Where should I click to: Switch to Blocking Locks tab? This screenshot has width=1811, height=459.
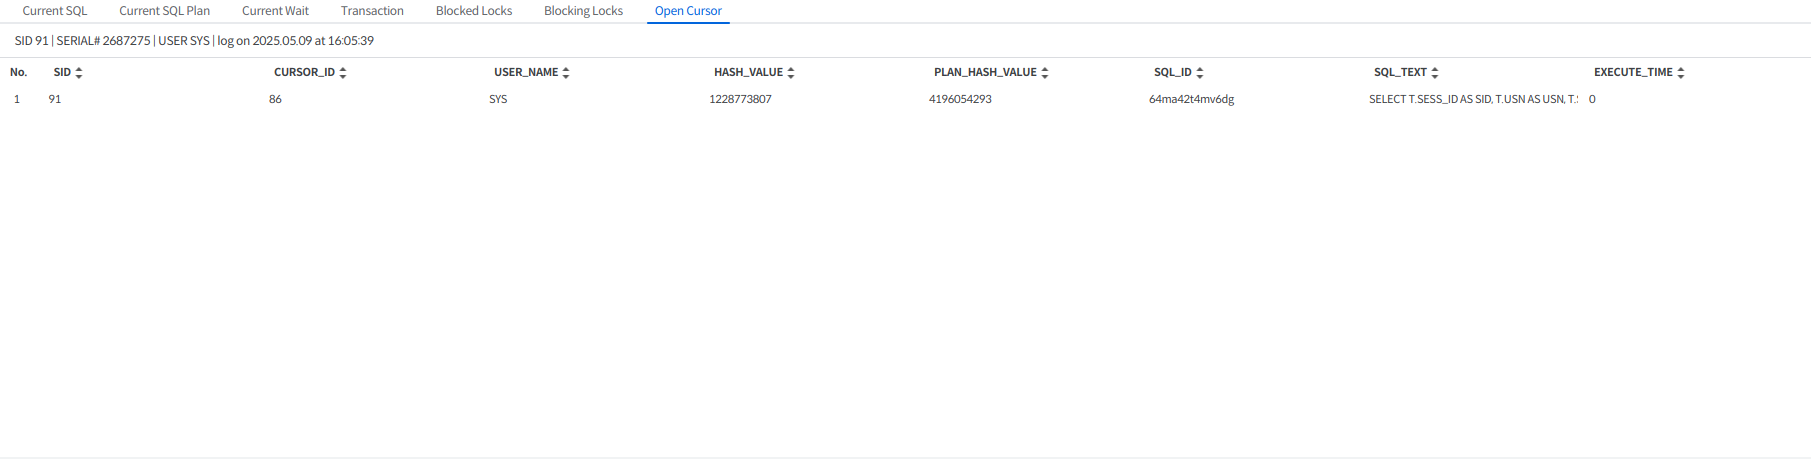tap(583, 11)
